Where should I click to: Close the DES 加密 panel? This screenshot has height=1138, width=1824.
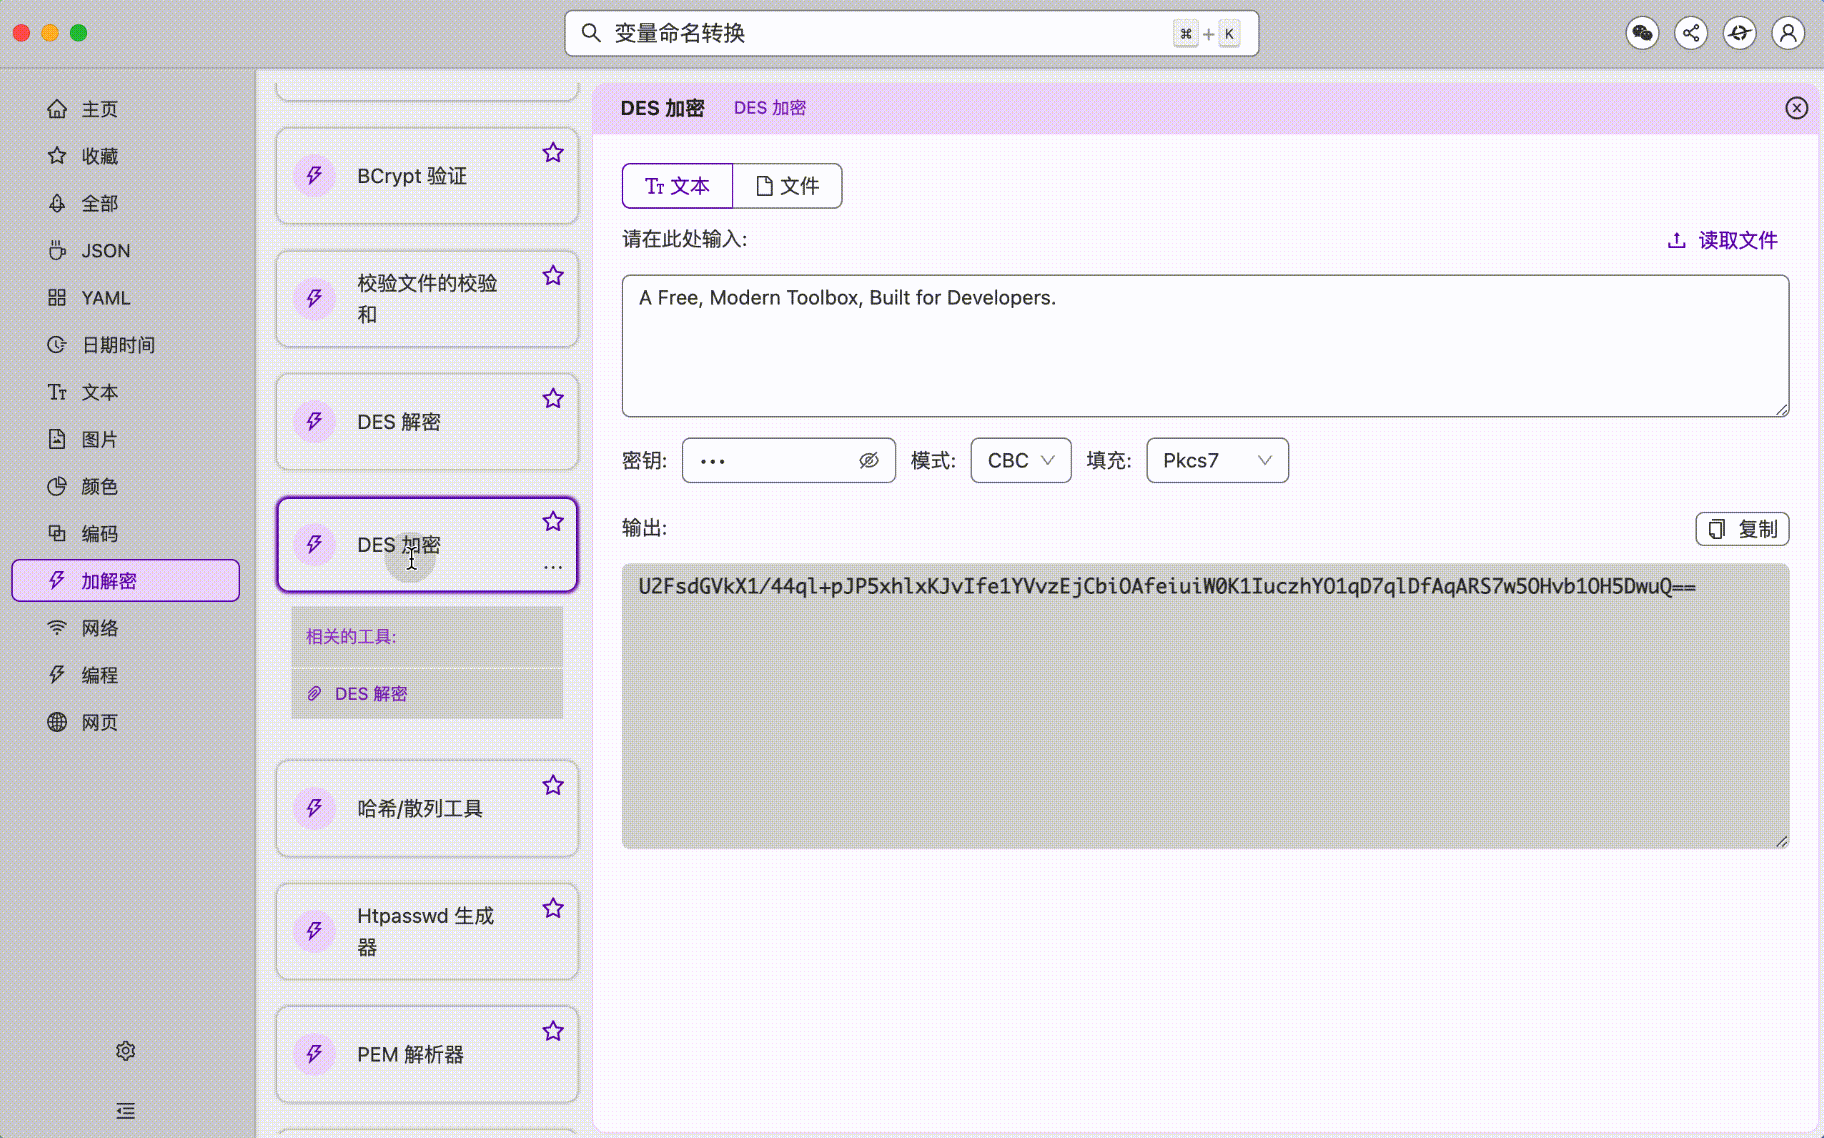point(1796,108)
